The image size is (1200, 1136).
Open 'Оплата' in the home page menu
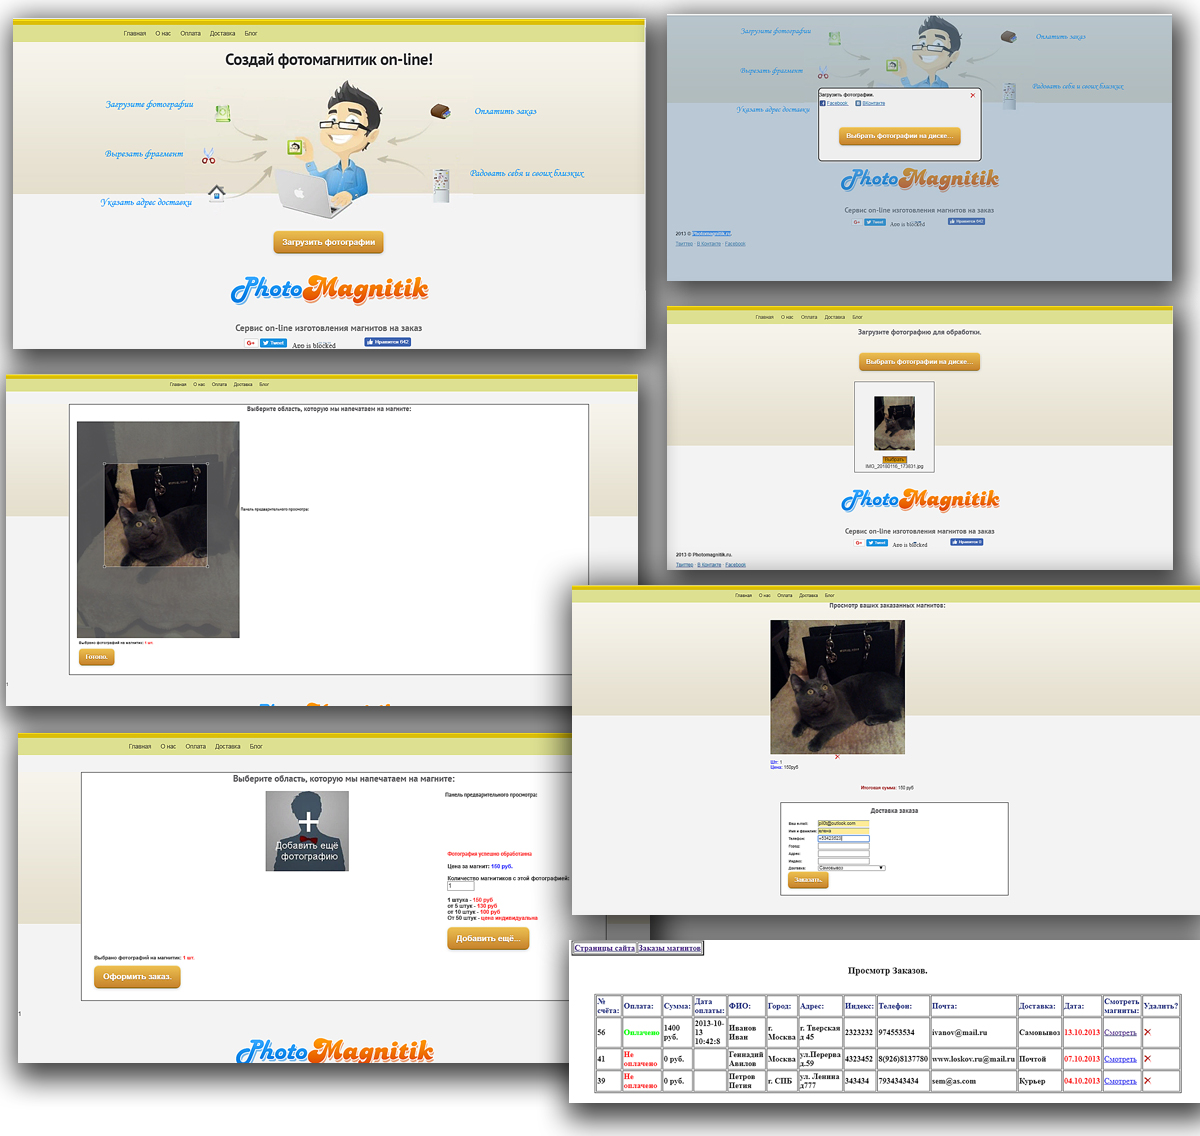190,33
